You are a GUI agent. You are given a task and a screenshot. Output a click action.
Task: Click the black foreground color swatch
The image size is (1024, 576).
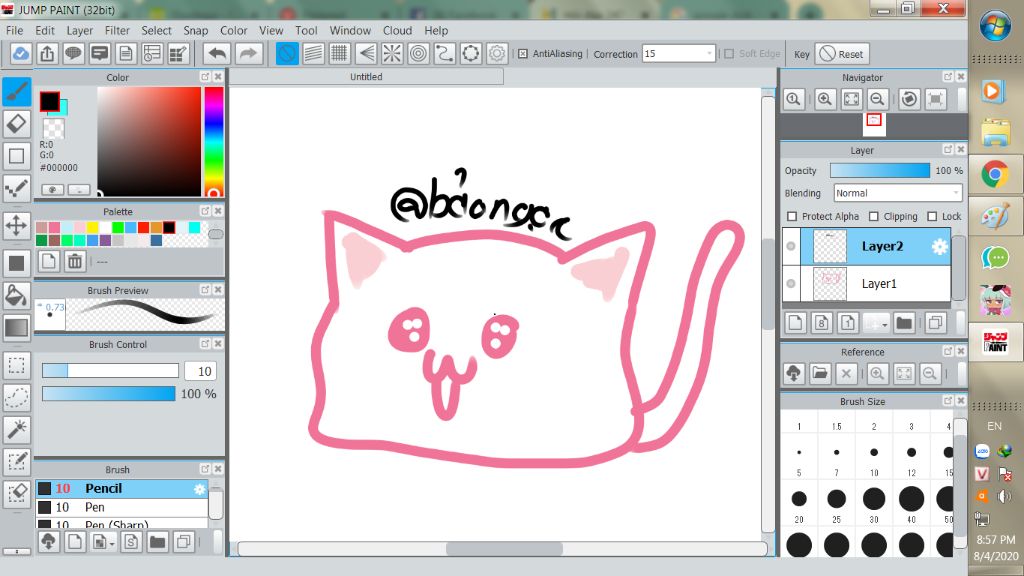(x=50, y=101)
